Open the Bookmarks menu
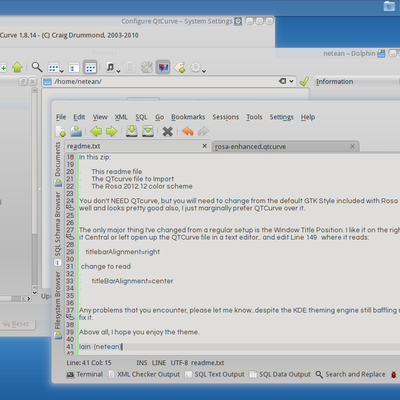This screenshot has height=400, width=400. tap(188, 117)
